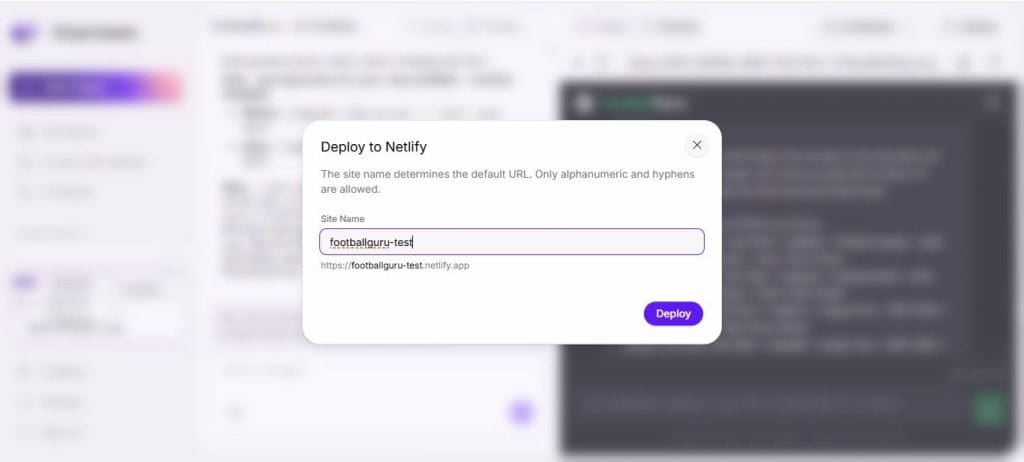
Task: Click the Deploy to Netlify heading
Action: point(374,147)
